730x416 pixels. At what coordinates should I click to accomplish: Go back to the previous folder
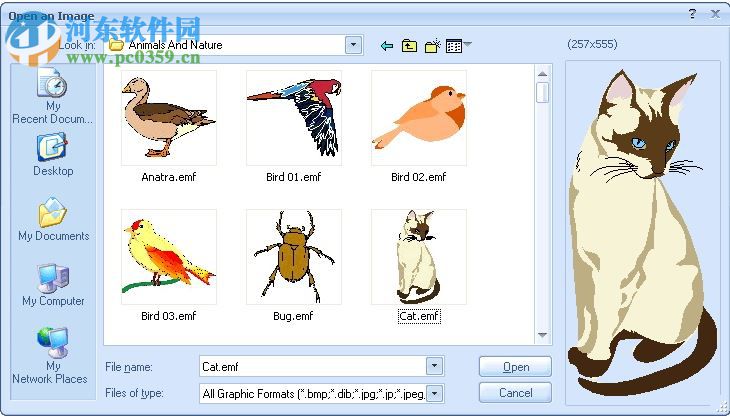point(386,46)
